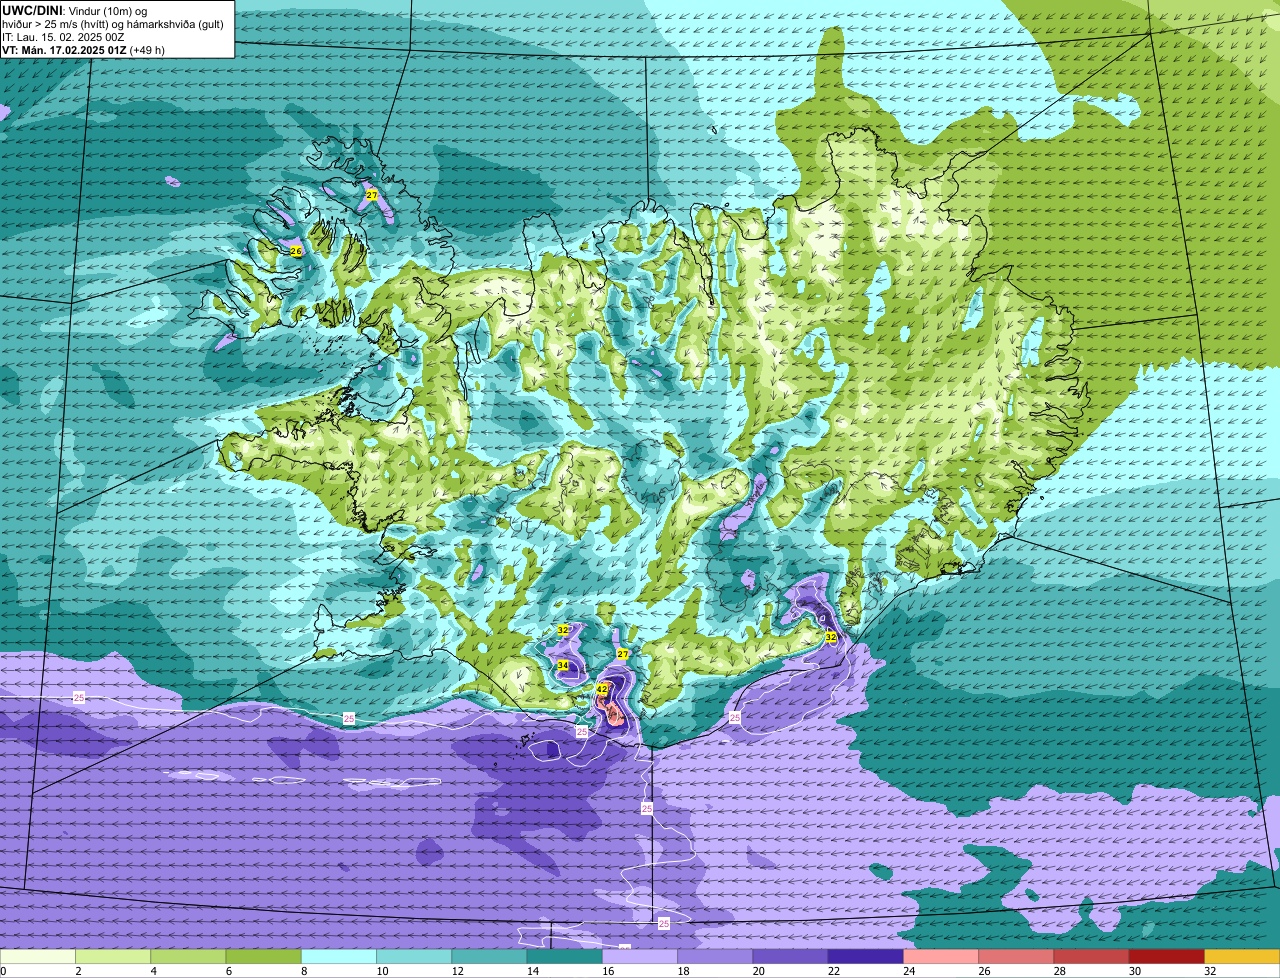Click the legend tick label '8'
The image size is (1280, 978).
[302, 970]
